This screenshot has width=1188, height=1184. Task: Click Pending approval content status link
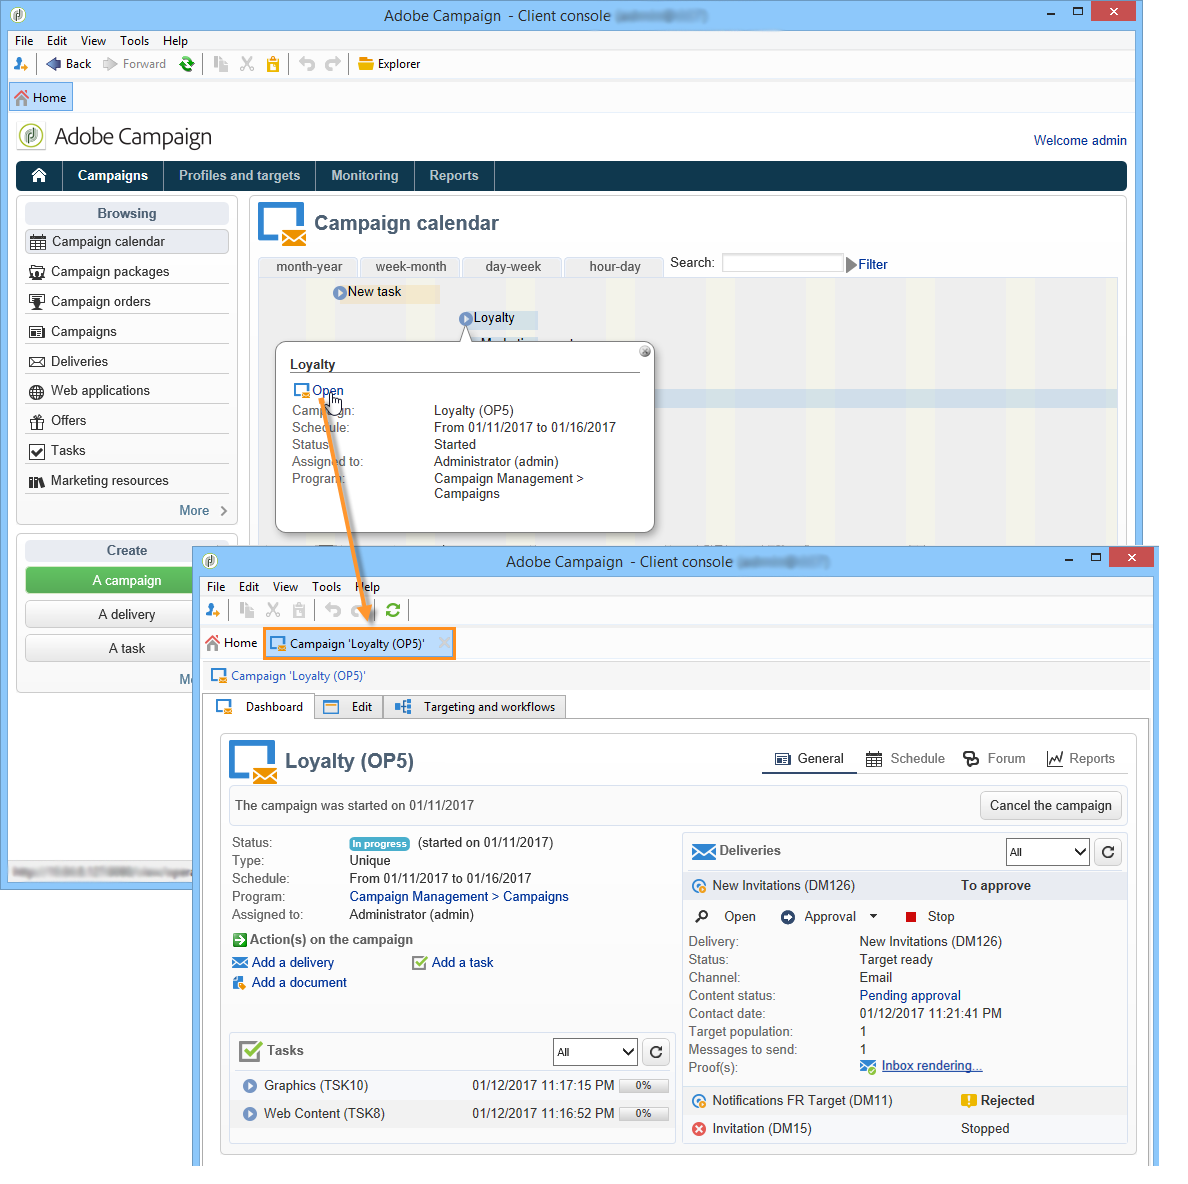(910, 996)
